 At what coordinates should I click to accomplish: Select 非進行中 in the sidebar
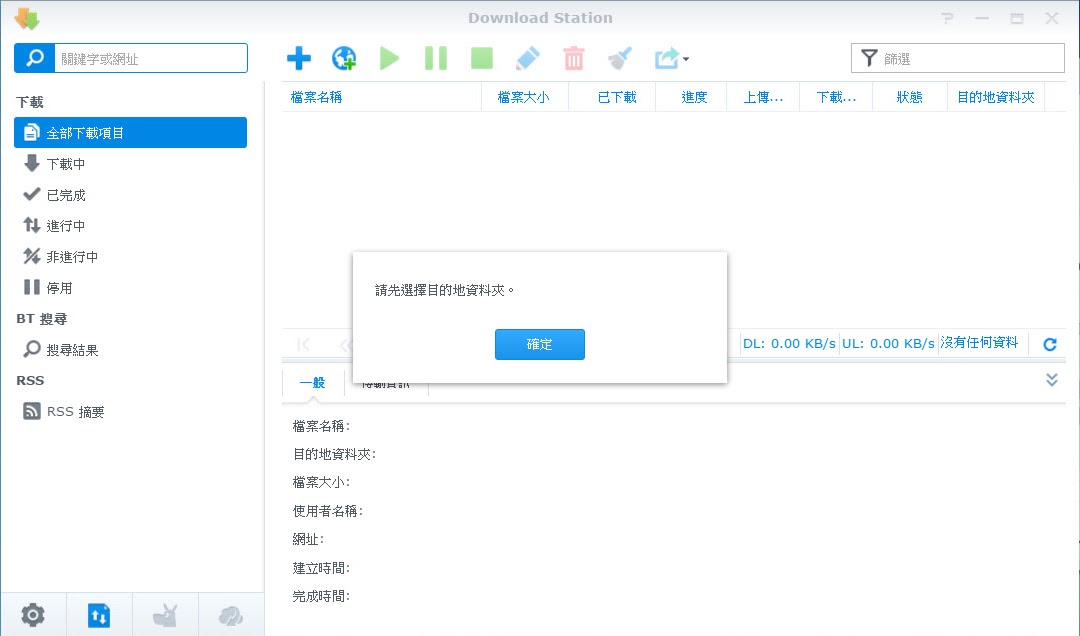click(x=130, y=257)
